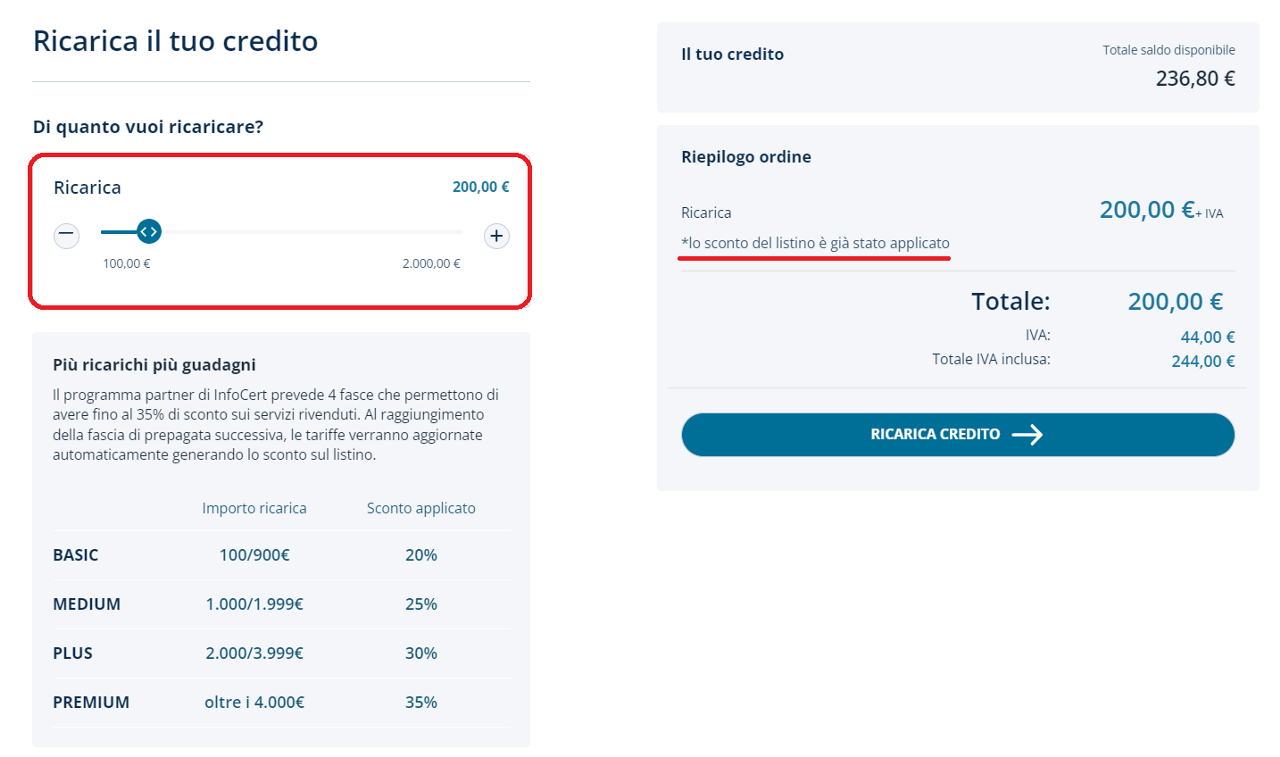Image resolution: width=1280 pixels, height=757 pixels.
Task: Select the BASIC tier row label
Action: [x=76, y=555]
